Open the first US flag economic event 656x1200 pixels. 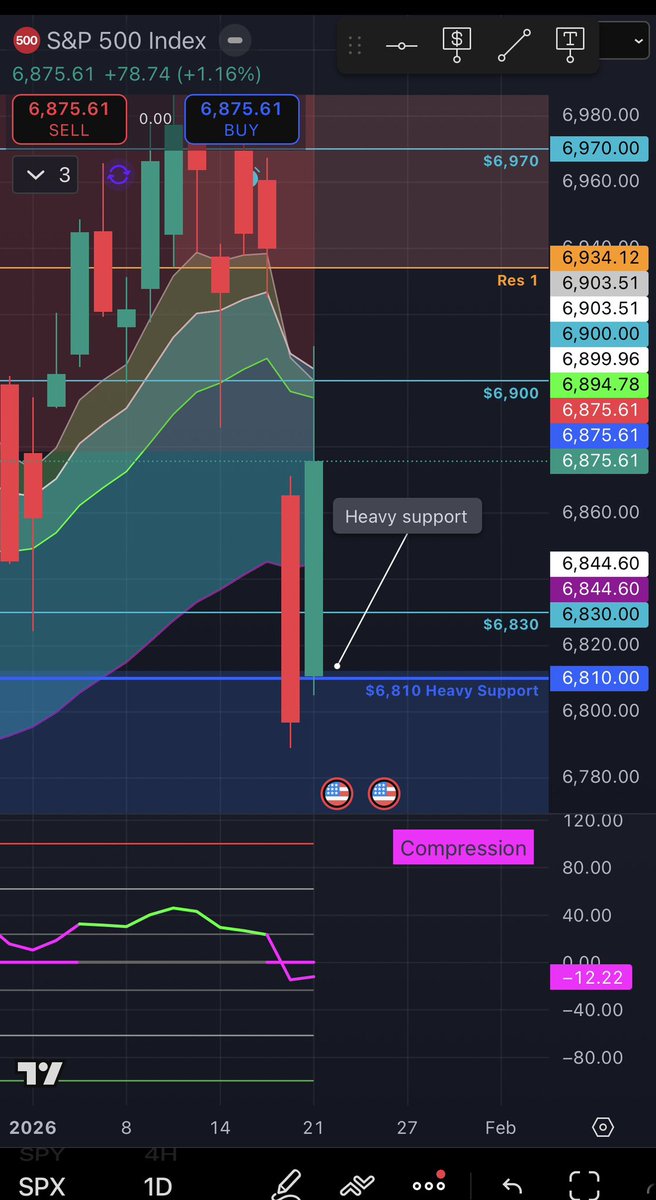click(337, 794)
